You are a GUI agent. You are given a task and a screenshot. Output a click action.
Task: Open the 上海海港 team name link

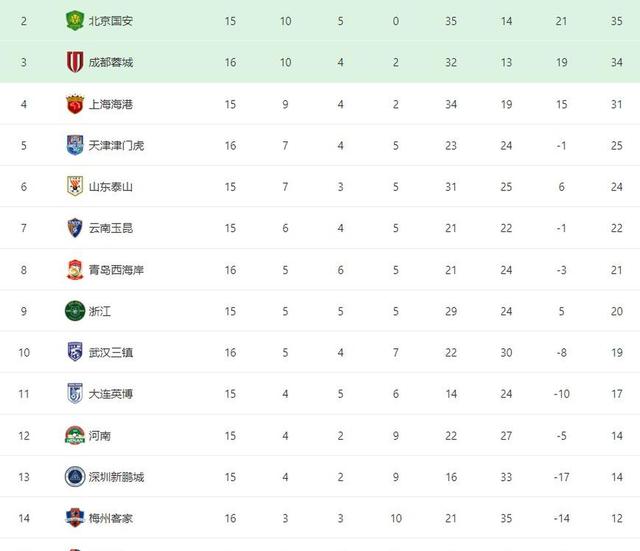pyautogui.click(x=110, y=104)
